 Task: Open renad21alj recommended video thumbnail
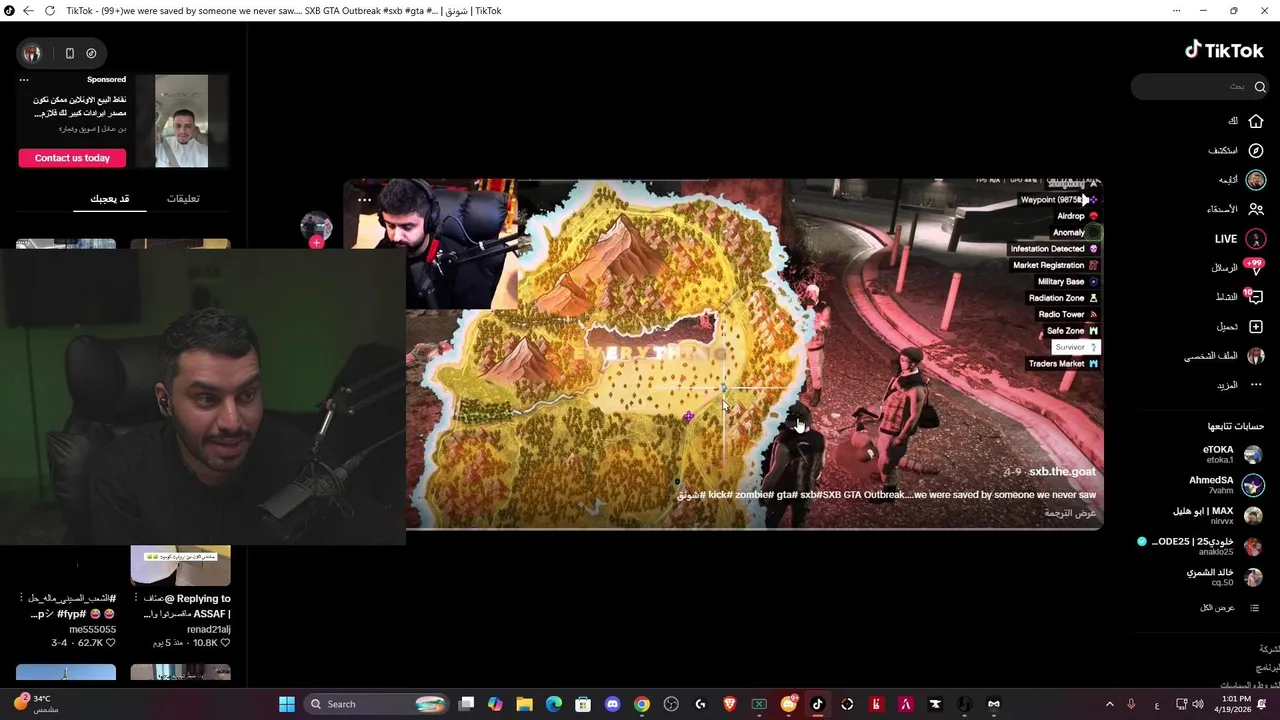coord(180,566)
